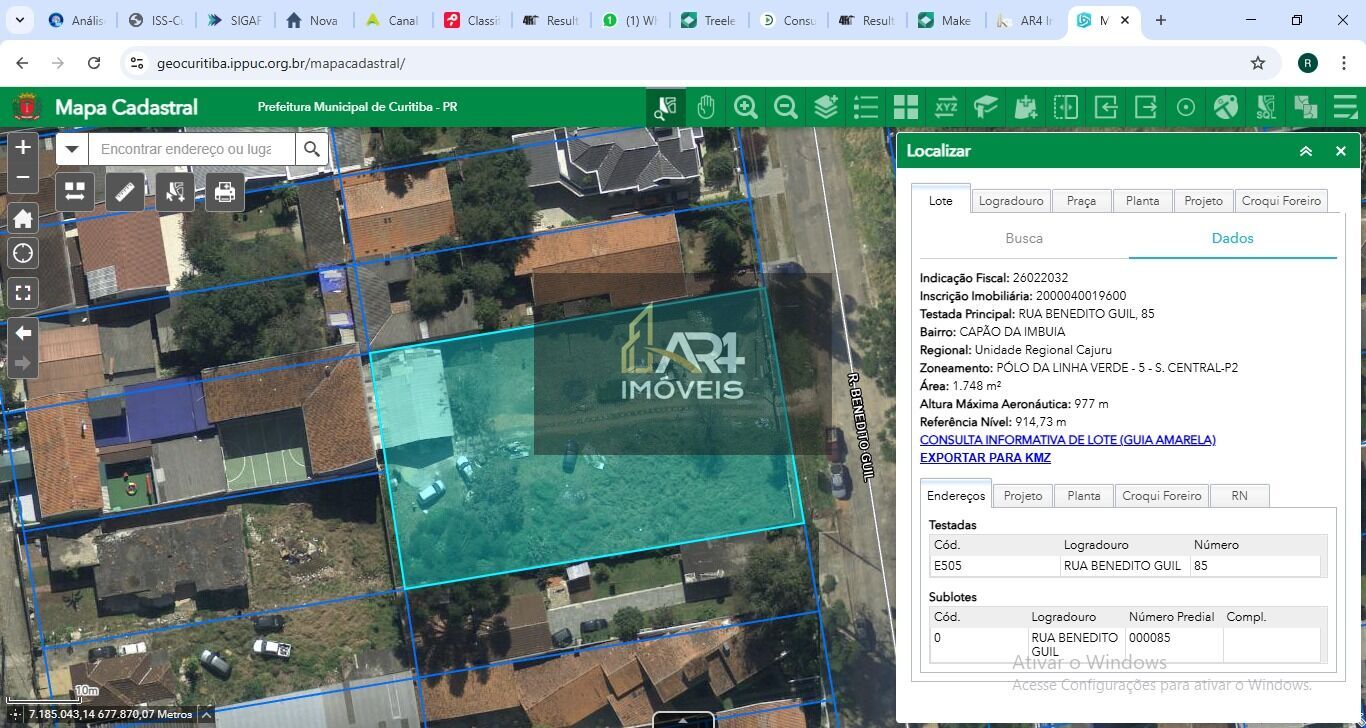Open Consulta Informativa de Lote link

(x=1067, y=440)
